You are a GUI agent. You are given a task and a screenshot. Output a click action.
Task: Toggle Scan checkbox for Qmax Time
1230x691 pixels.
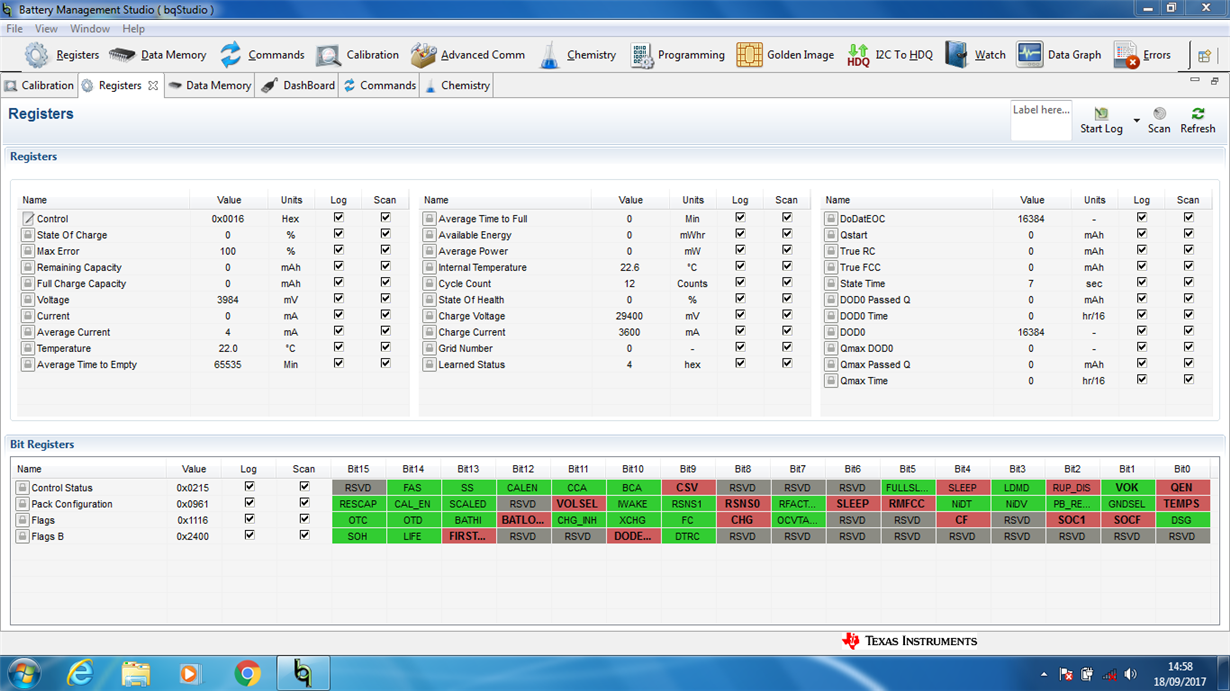(1188, 379)
